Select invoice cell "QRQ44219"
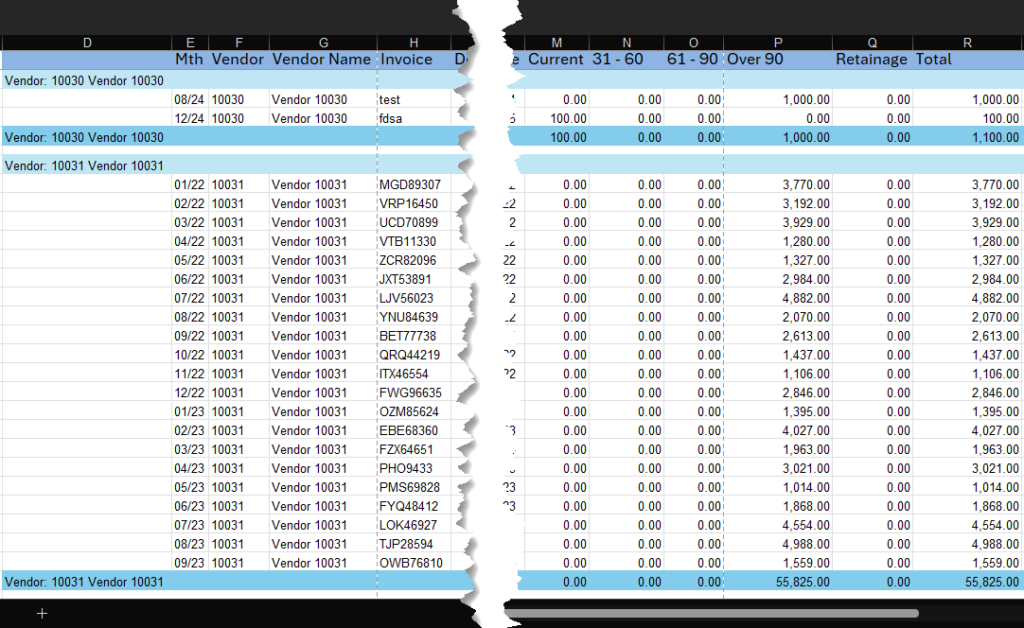The height and width of the screenshot is (628, 1024). tap(414, 355)
